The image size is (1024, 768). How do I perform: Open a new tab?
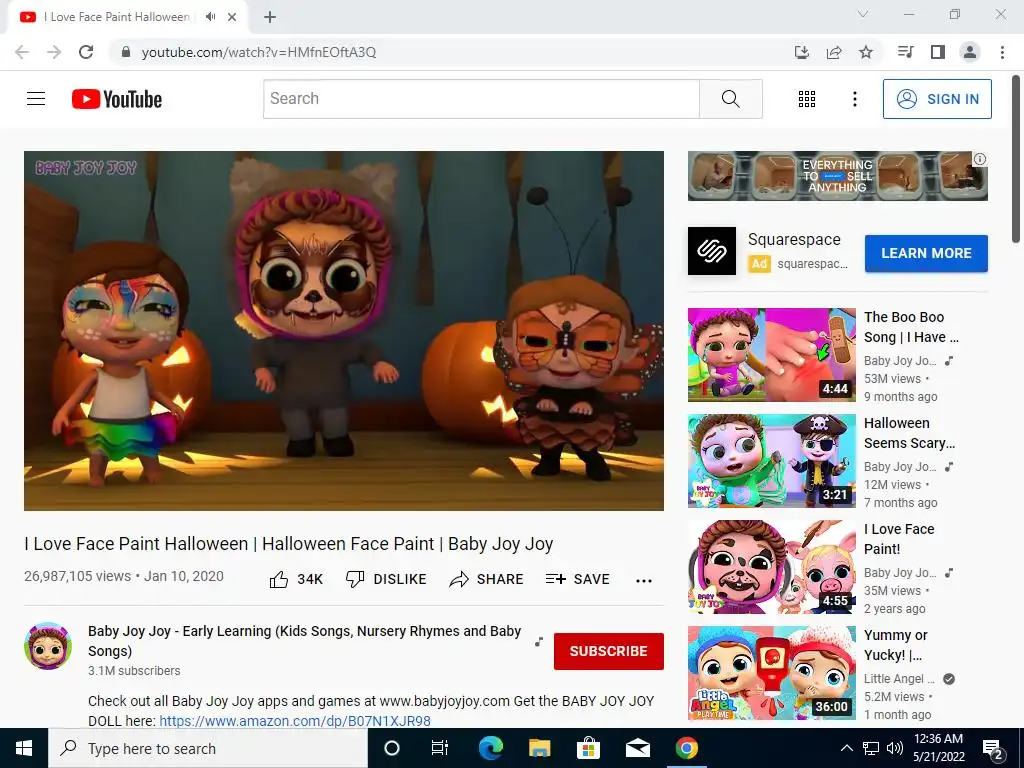click(x=270, y=17)
